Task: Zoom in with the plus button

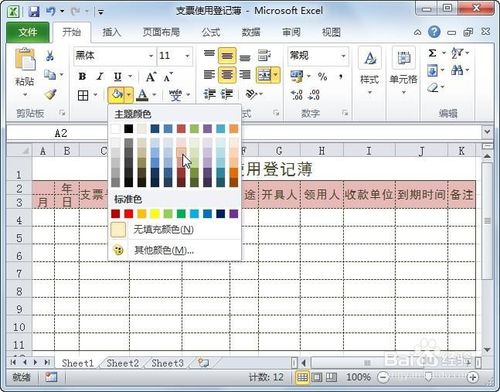Action: 473,377
